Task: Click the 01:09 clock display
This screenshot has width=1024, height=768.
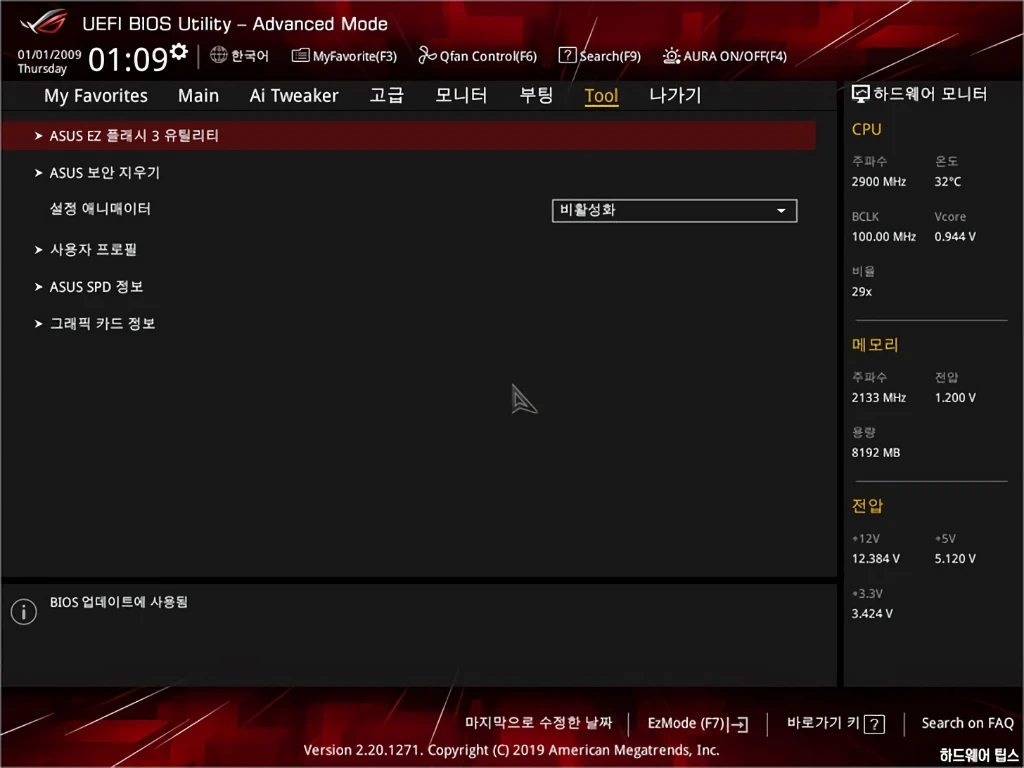Action: [128, 59]
